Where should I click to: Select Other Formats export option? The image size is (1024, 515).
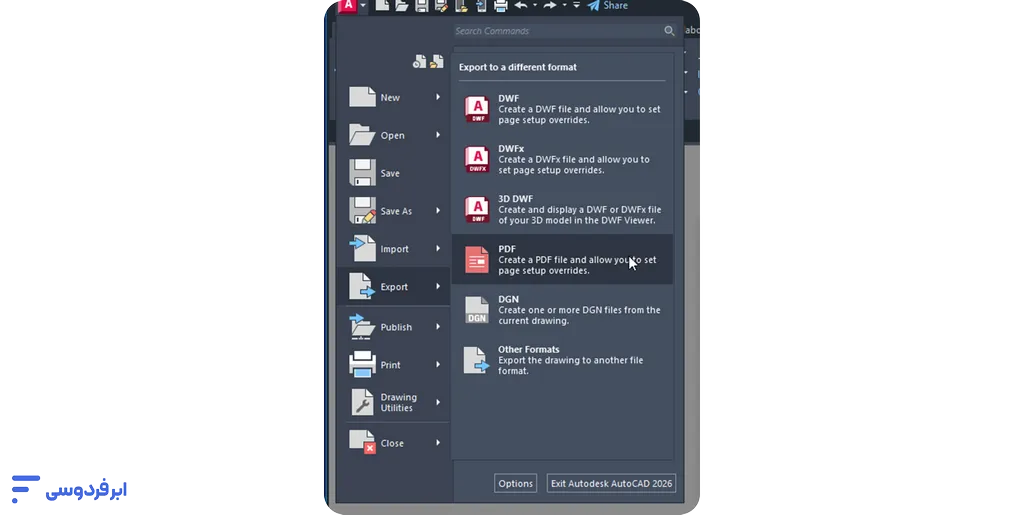click(562, 360)
